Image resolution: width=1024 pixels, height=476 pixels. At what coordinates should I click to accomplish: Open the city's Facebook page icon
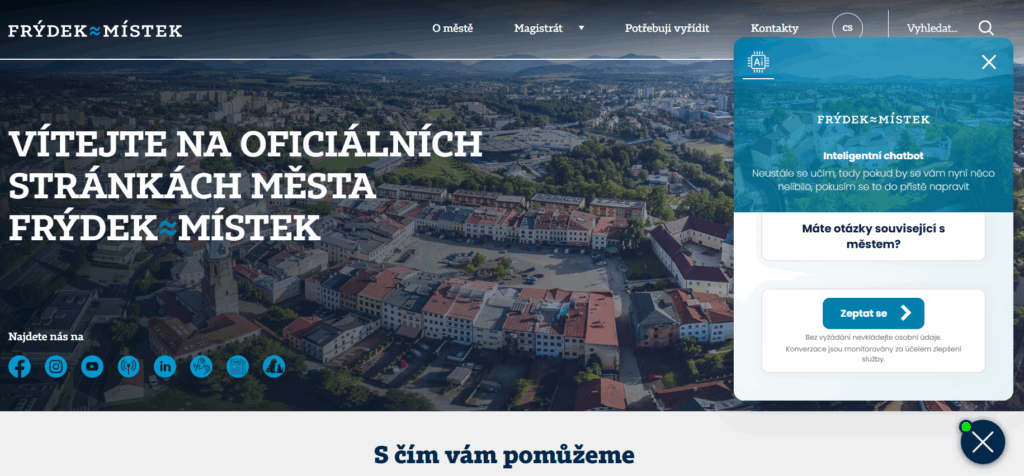point(20,367)
